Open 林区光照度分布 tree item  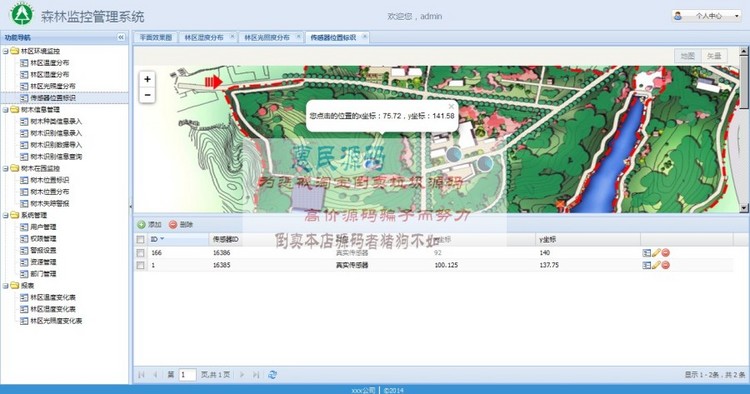(53, 86)
